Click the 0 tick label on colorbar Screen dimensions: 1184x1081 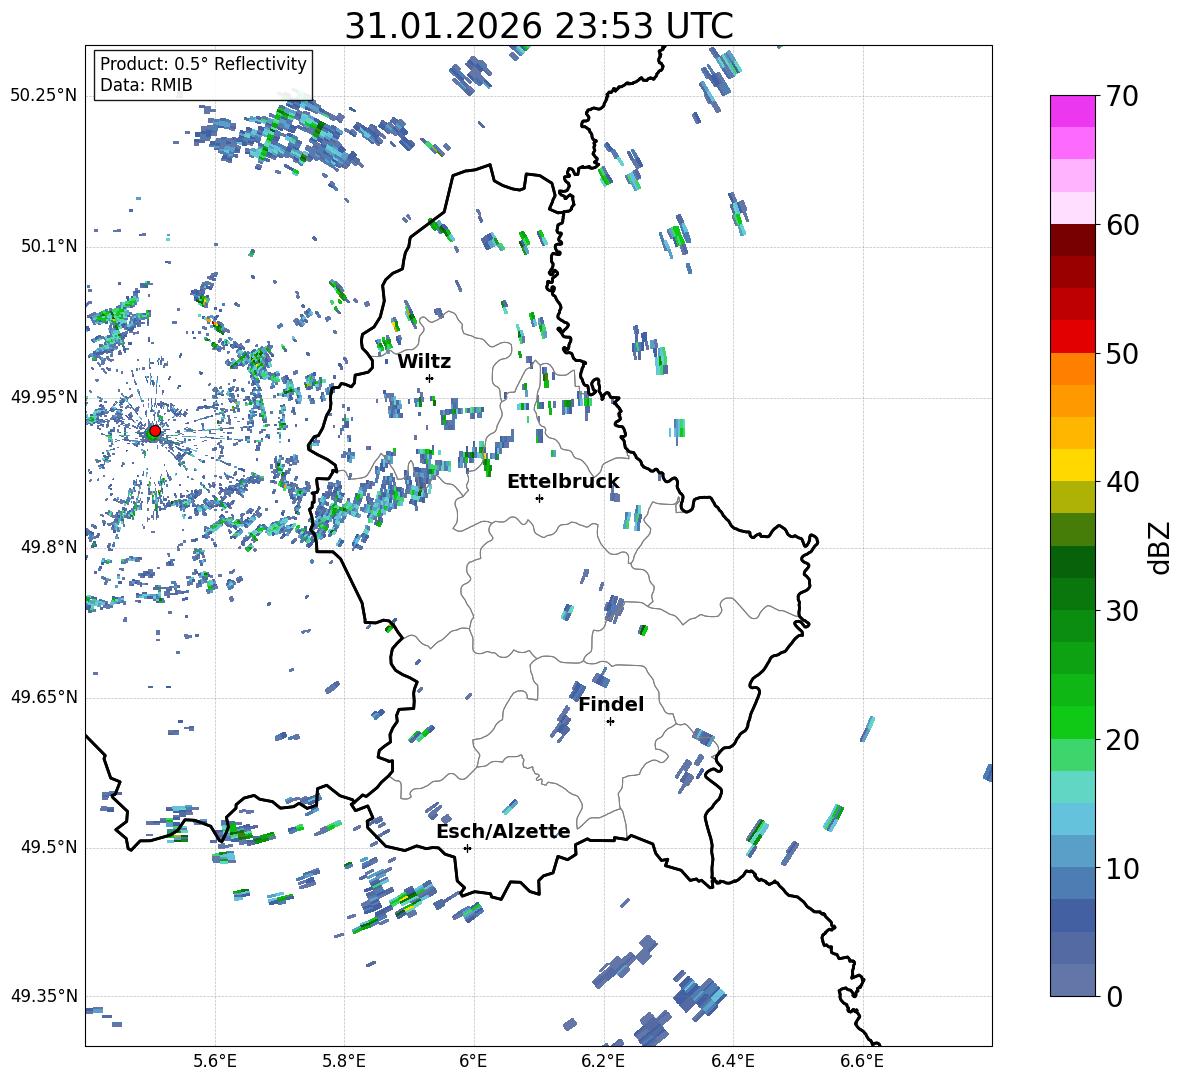coord(1115,997)
